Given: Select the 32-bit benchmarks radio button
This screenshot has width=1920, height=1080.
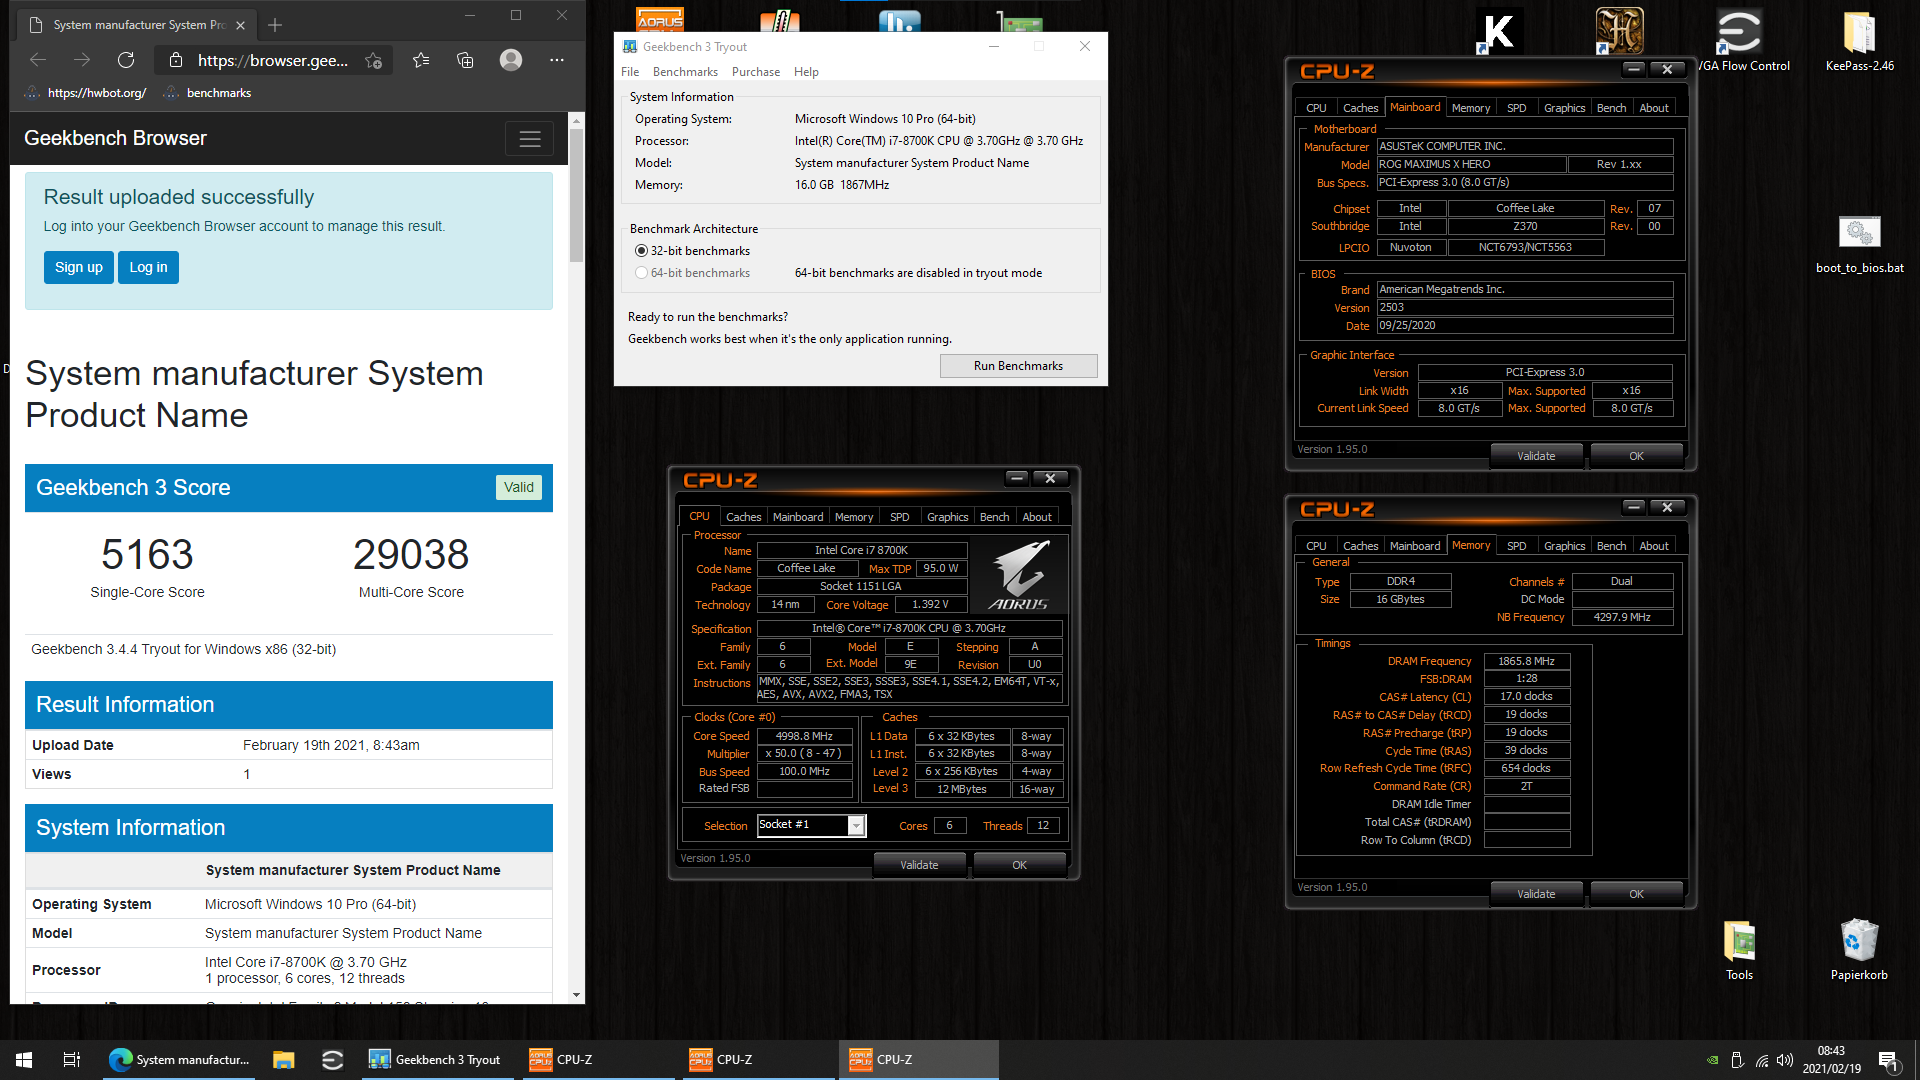Looking at the screenshot, I should click(642, 251).
